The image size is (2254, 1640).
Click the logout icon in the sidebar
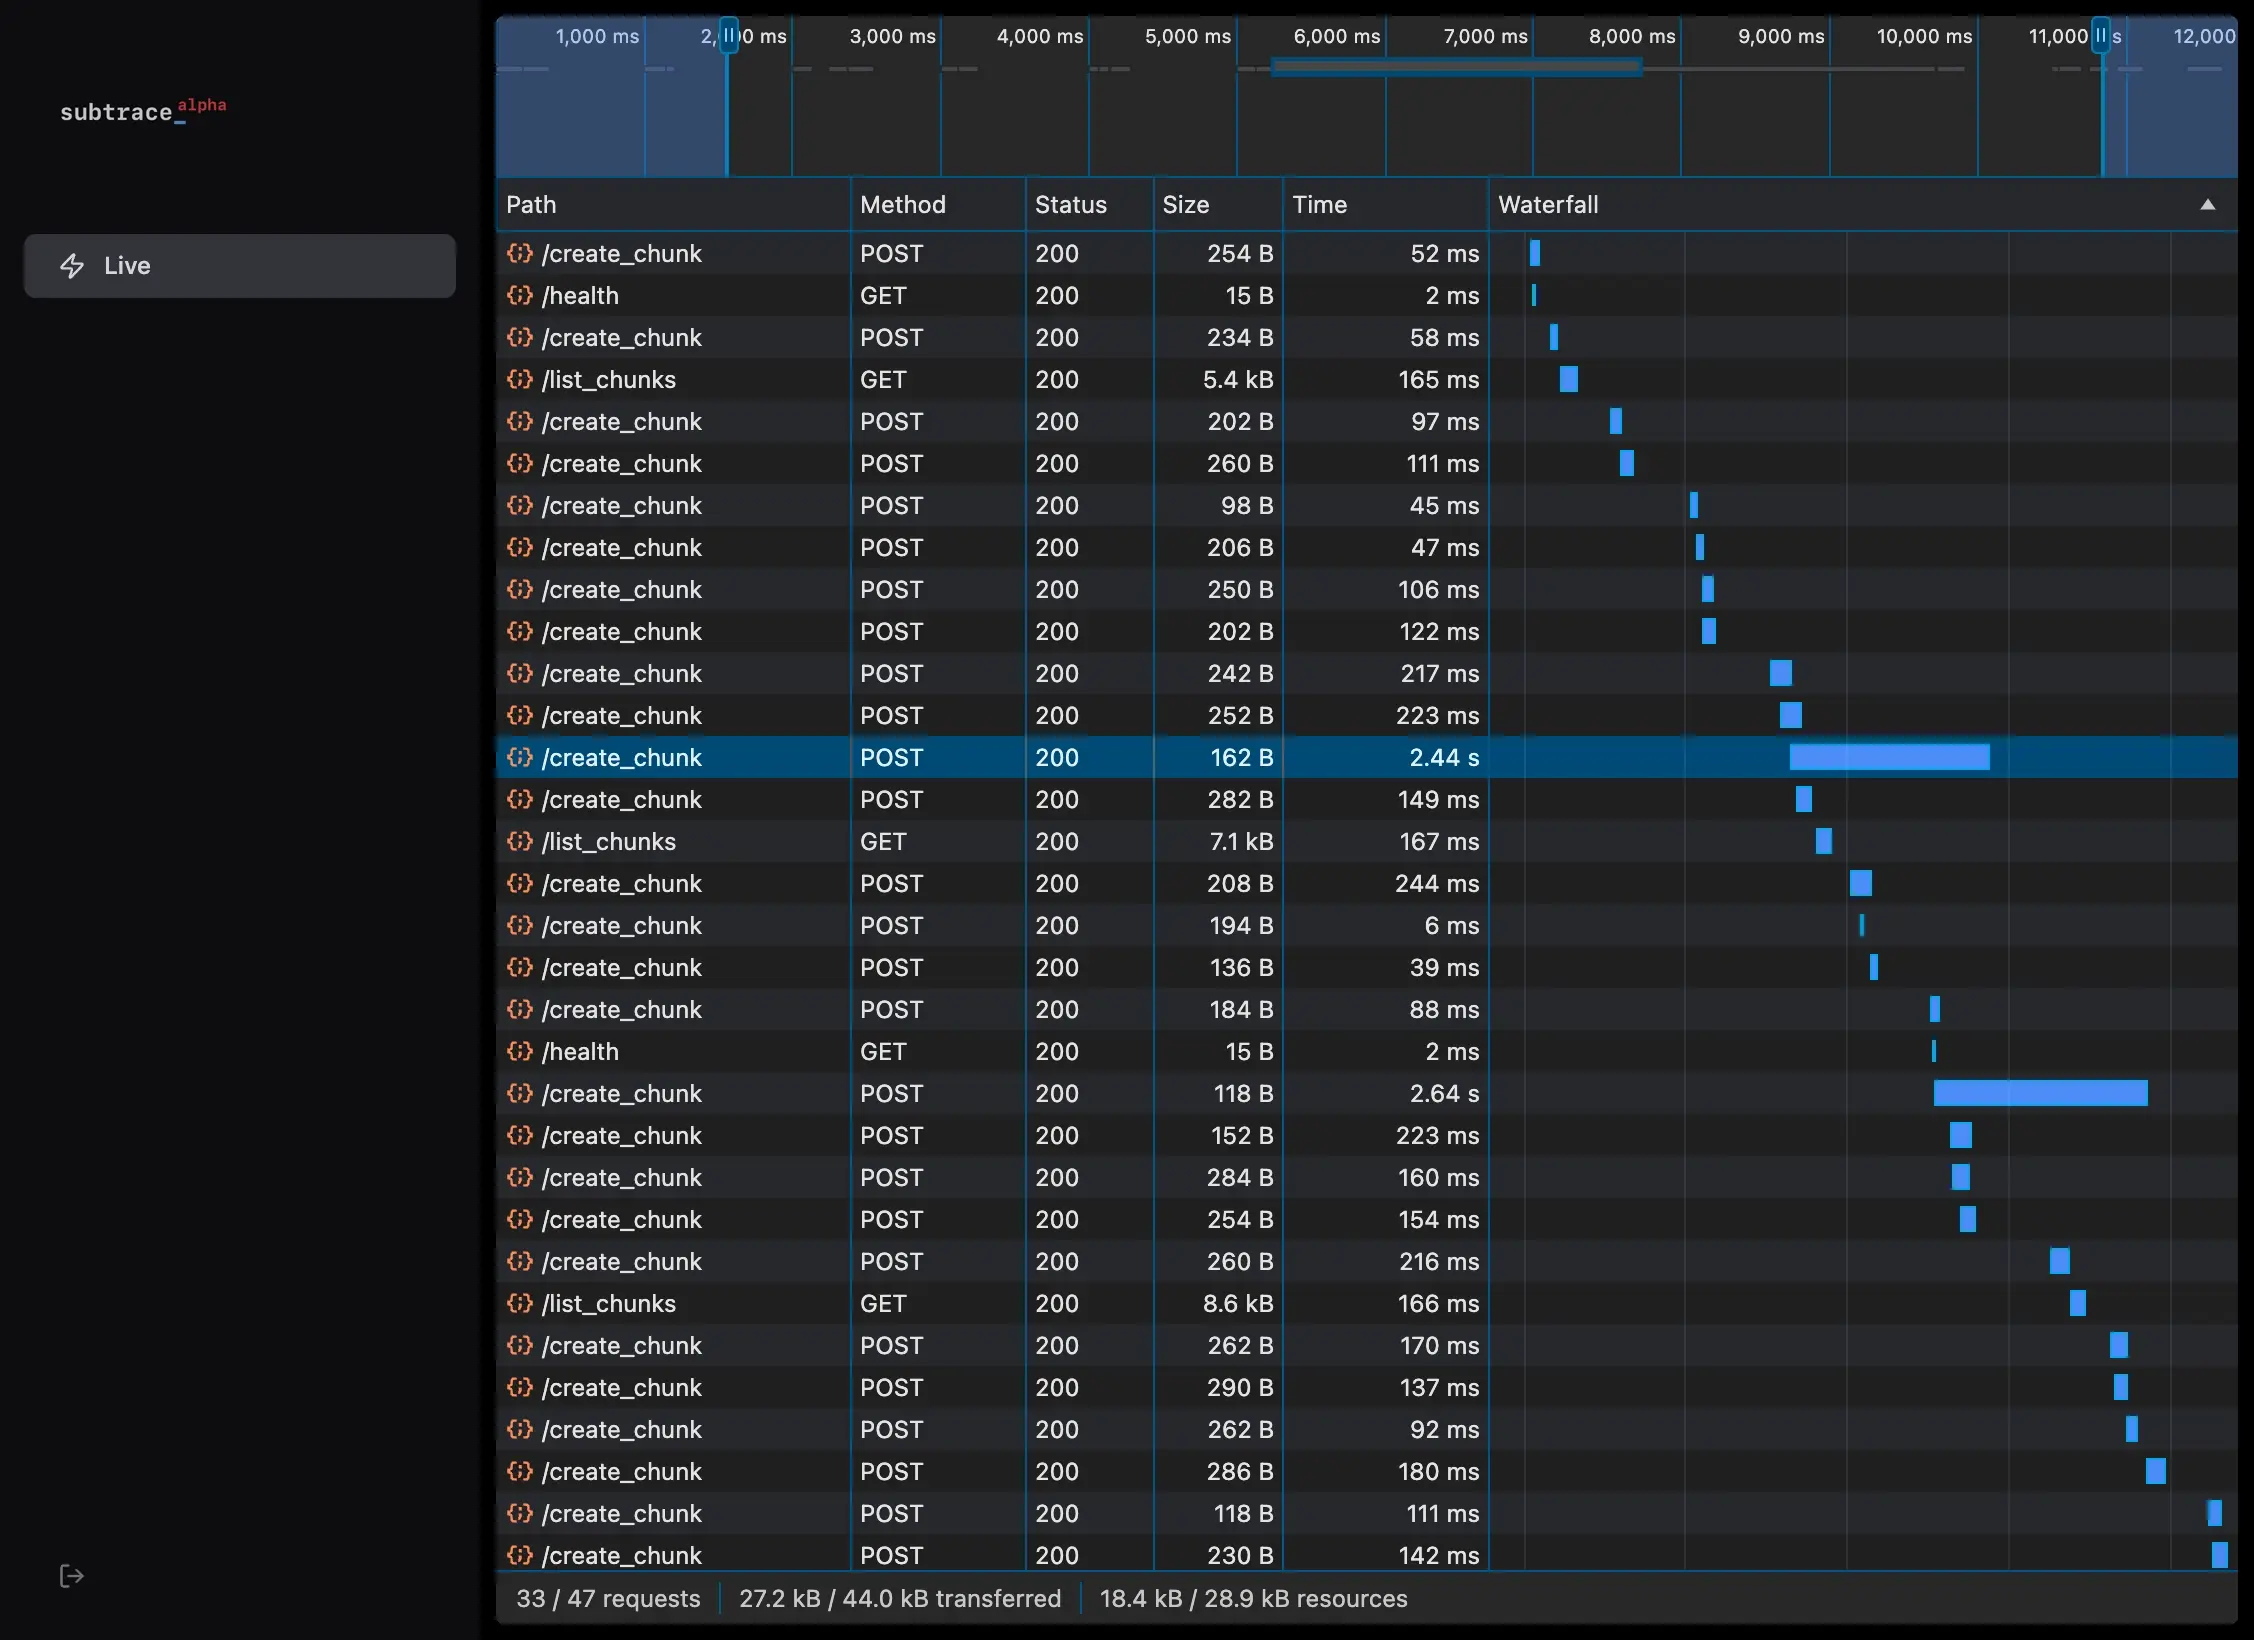point(71,1576)
